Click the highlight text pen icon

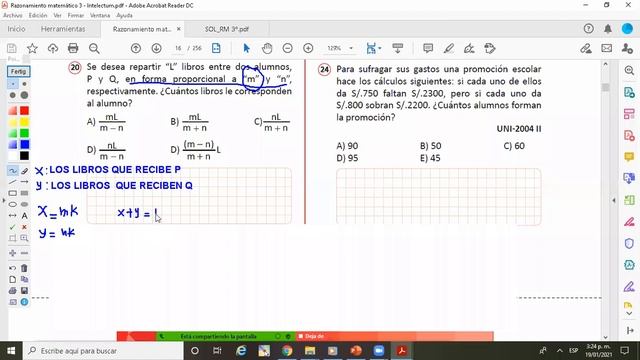click(449, 49)
